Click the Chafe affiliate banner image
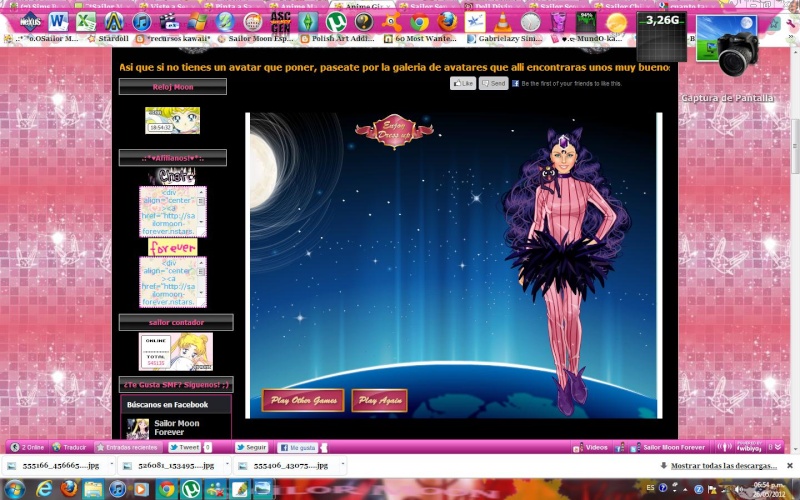 173,176
